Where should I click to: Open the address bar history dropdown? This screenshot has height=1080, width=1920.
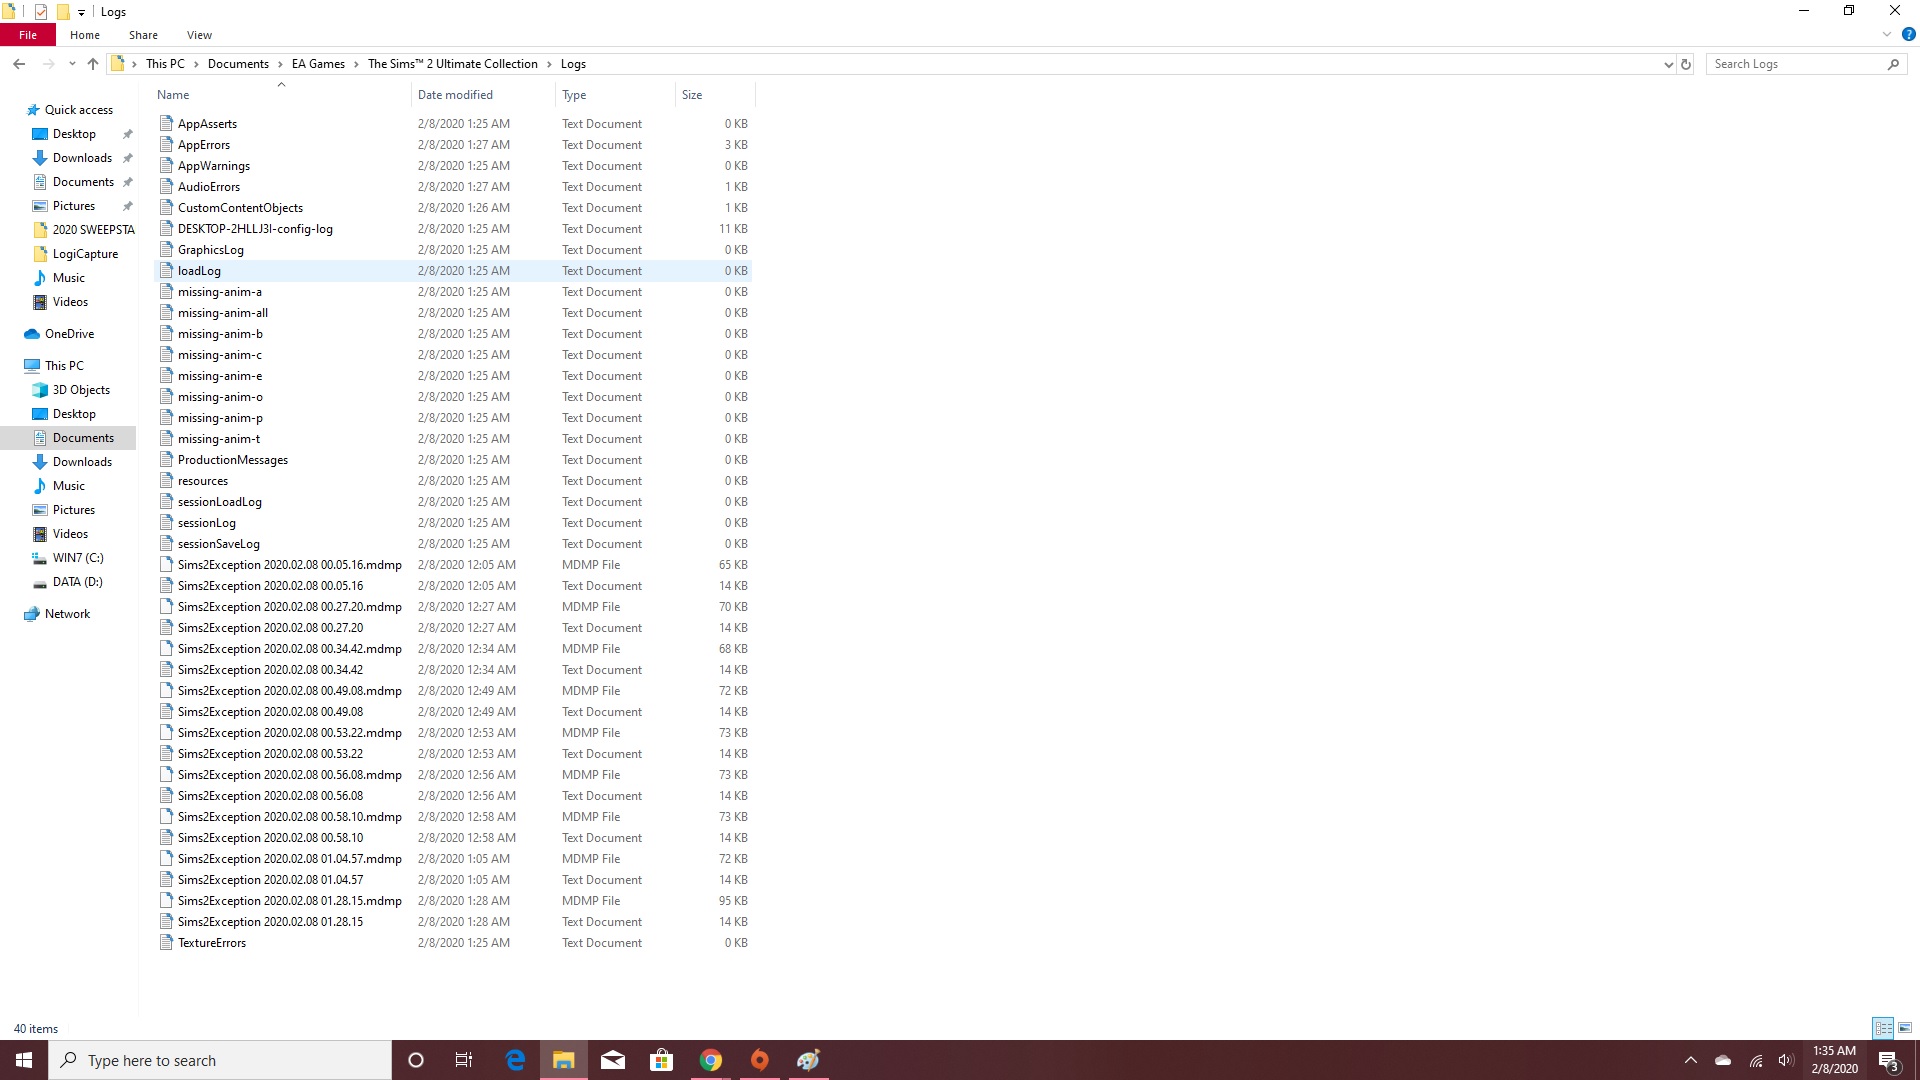1668,64
